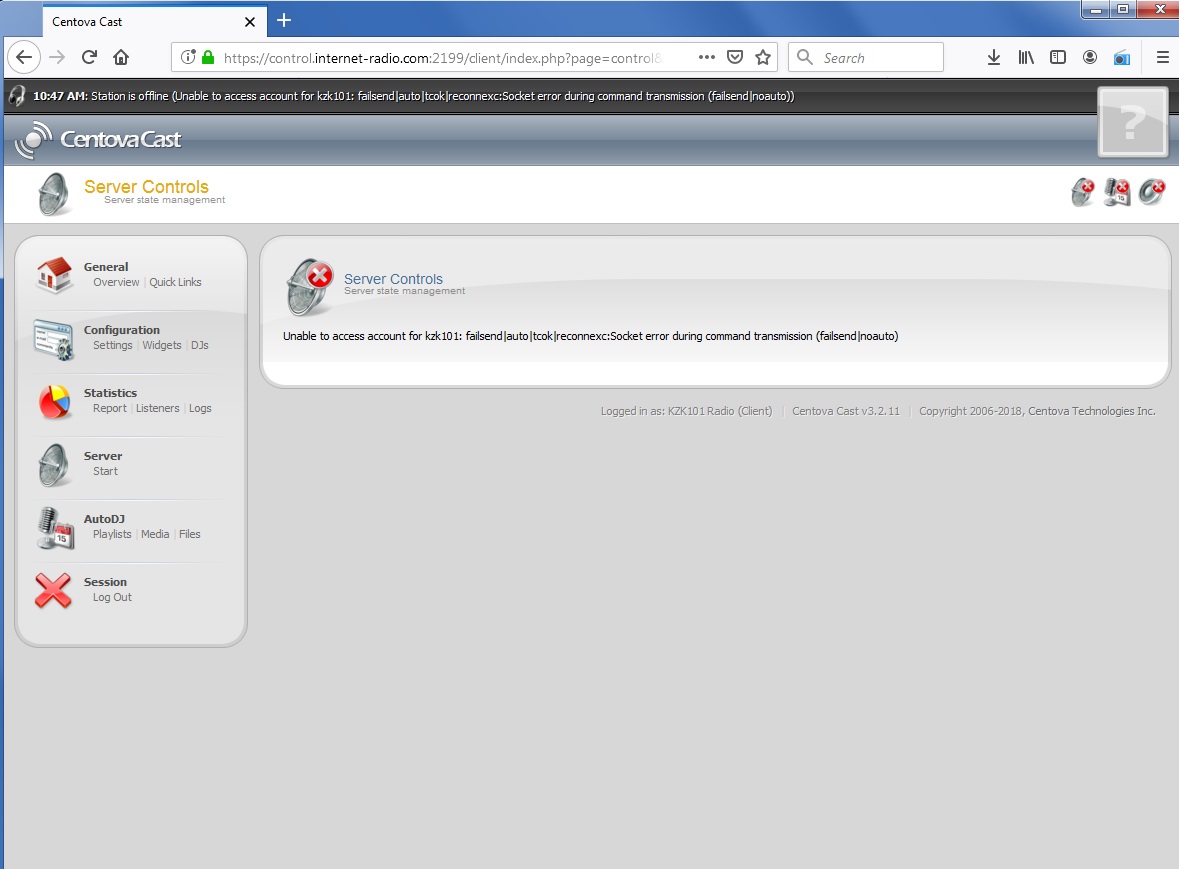1179x869 pixels.
Task: Bookmark this page with star icon
Action: coord(763,58)
